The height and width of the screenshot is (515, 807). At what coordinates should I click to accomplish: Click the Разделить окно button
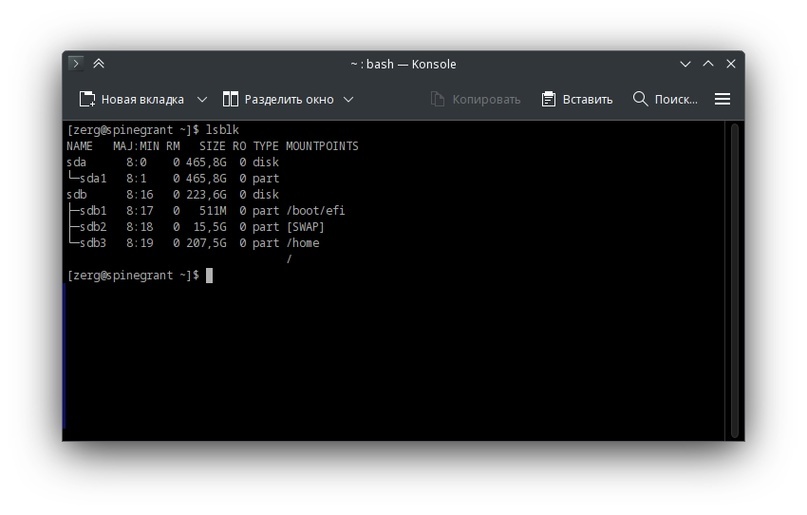[278, 99]
